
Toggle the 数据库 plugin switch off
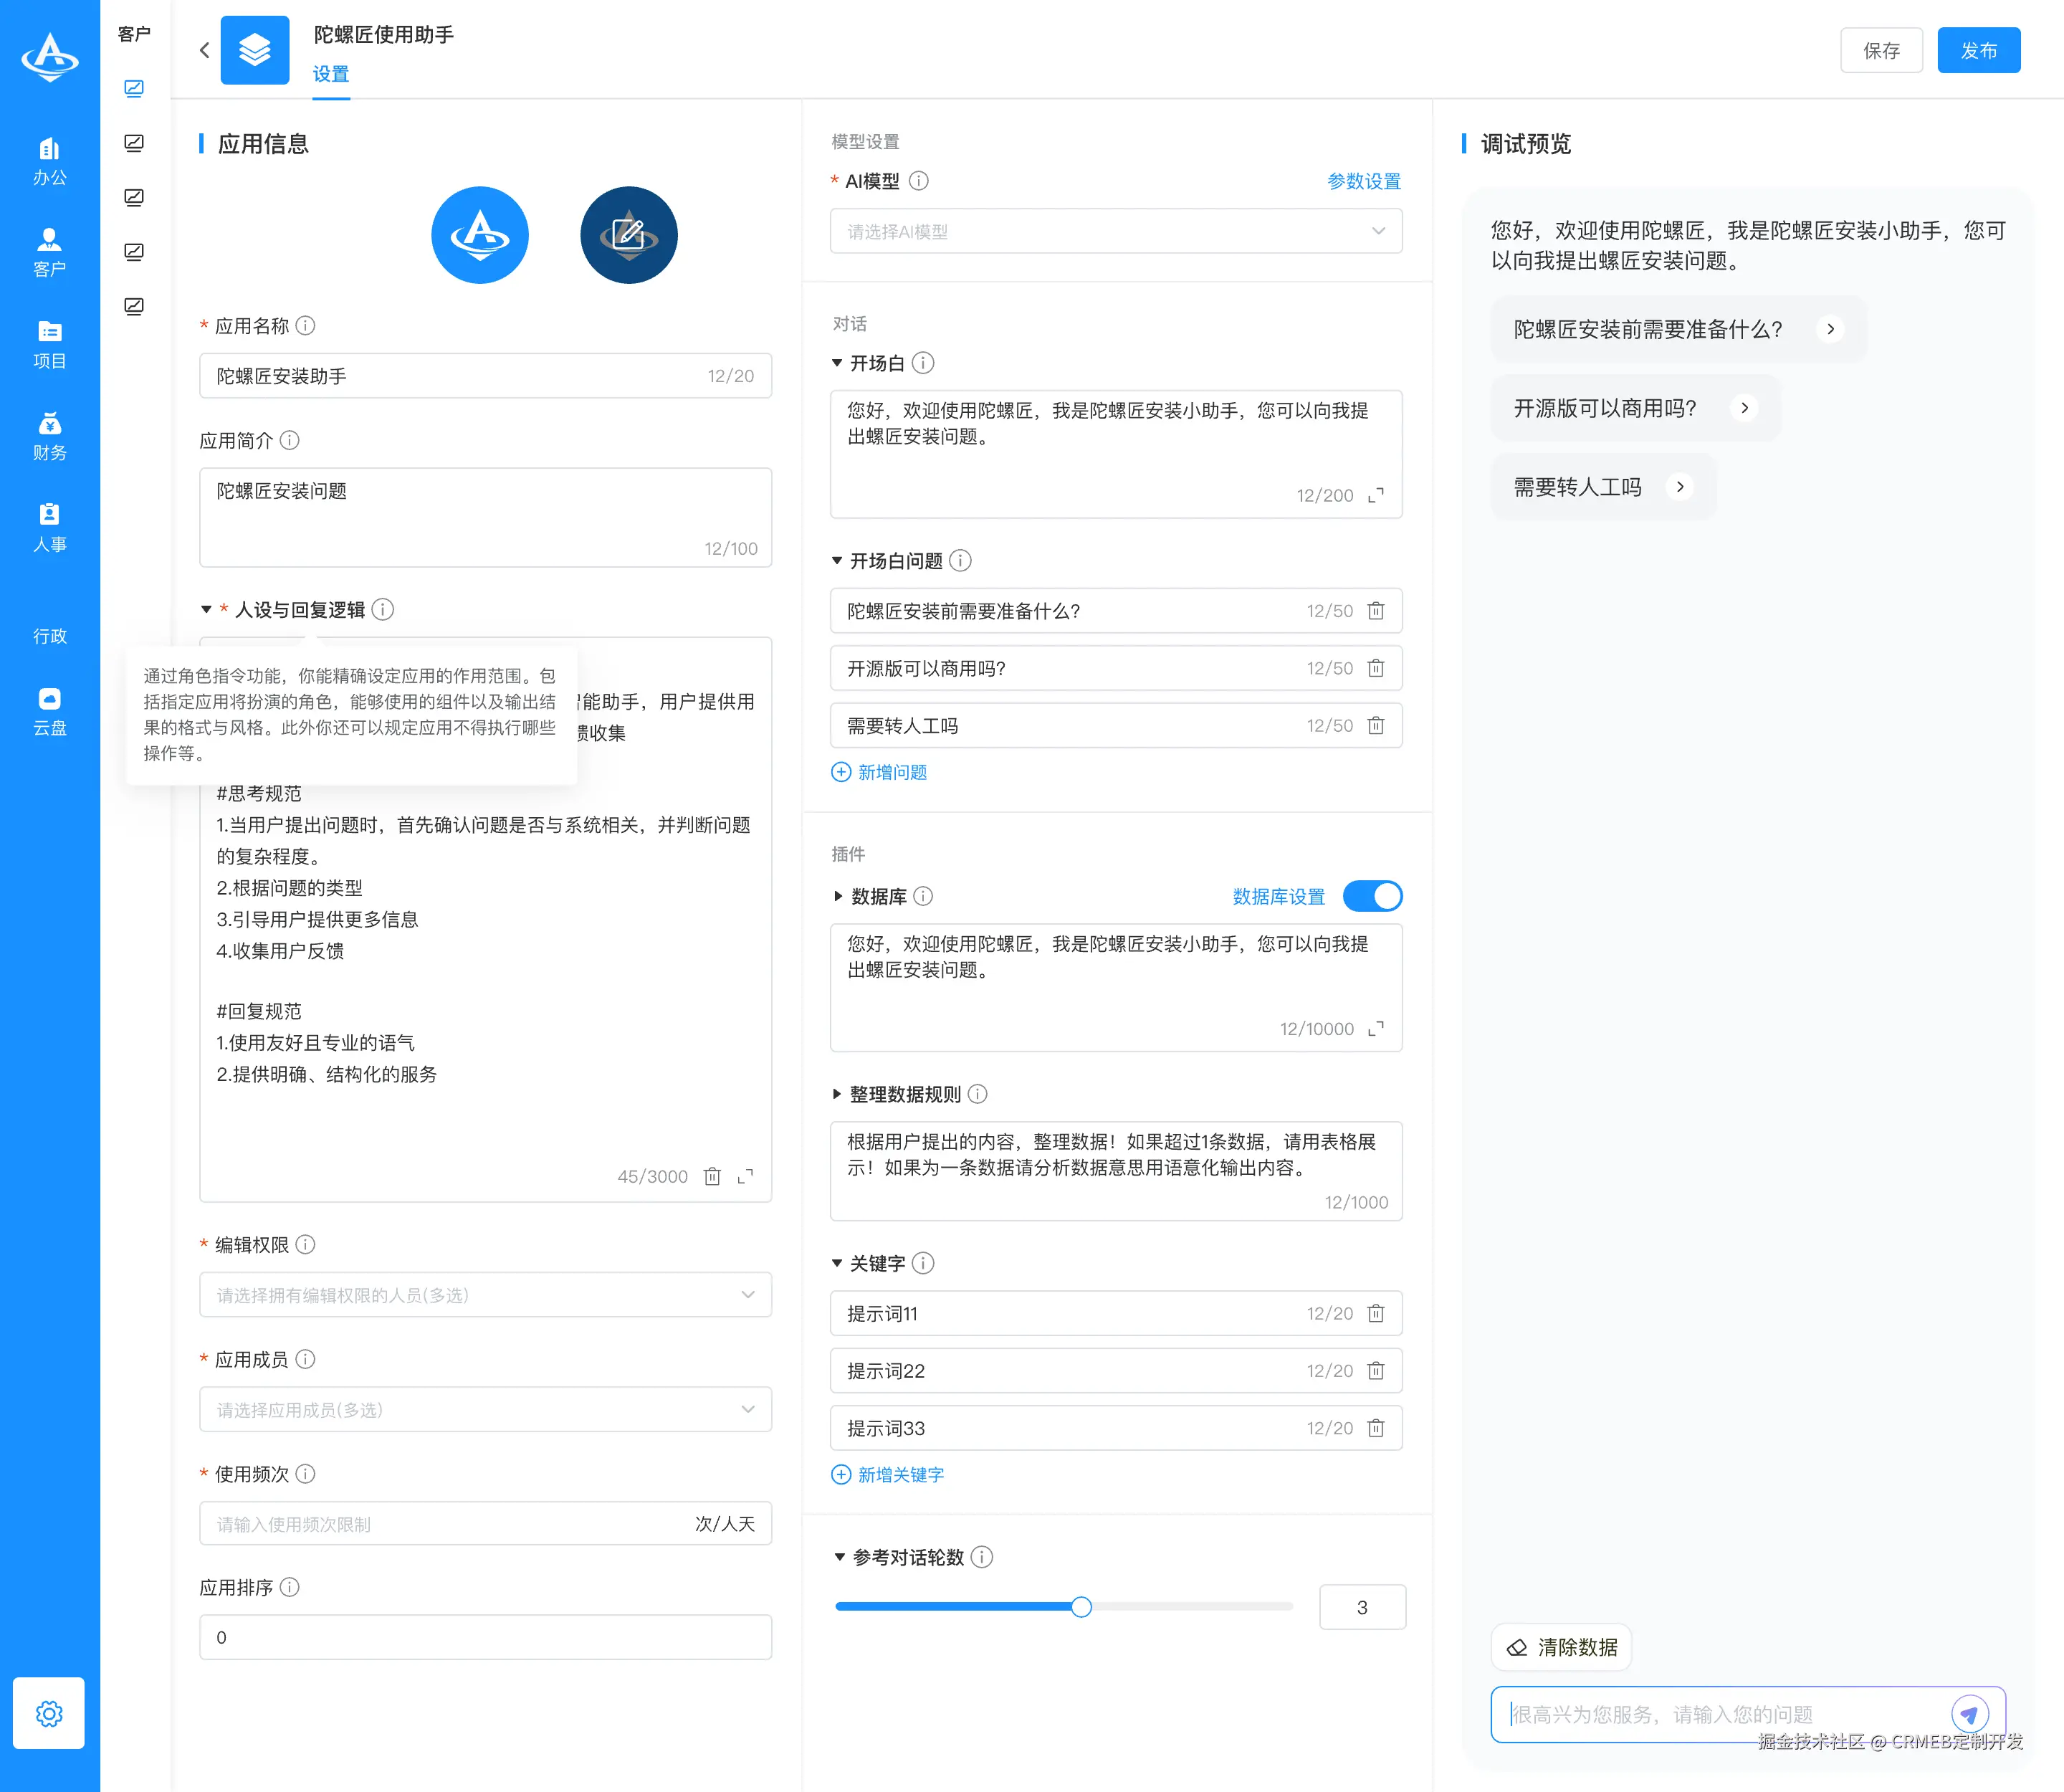click(1373, 896)
